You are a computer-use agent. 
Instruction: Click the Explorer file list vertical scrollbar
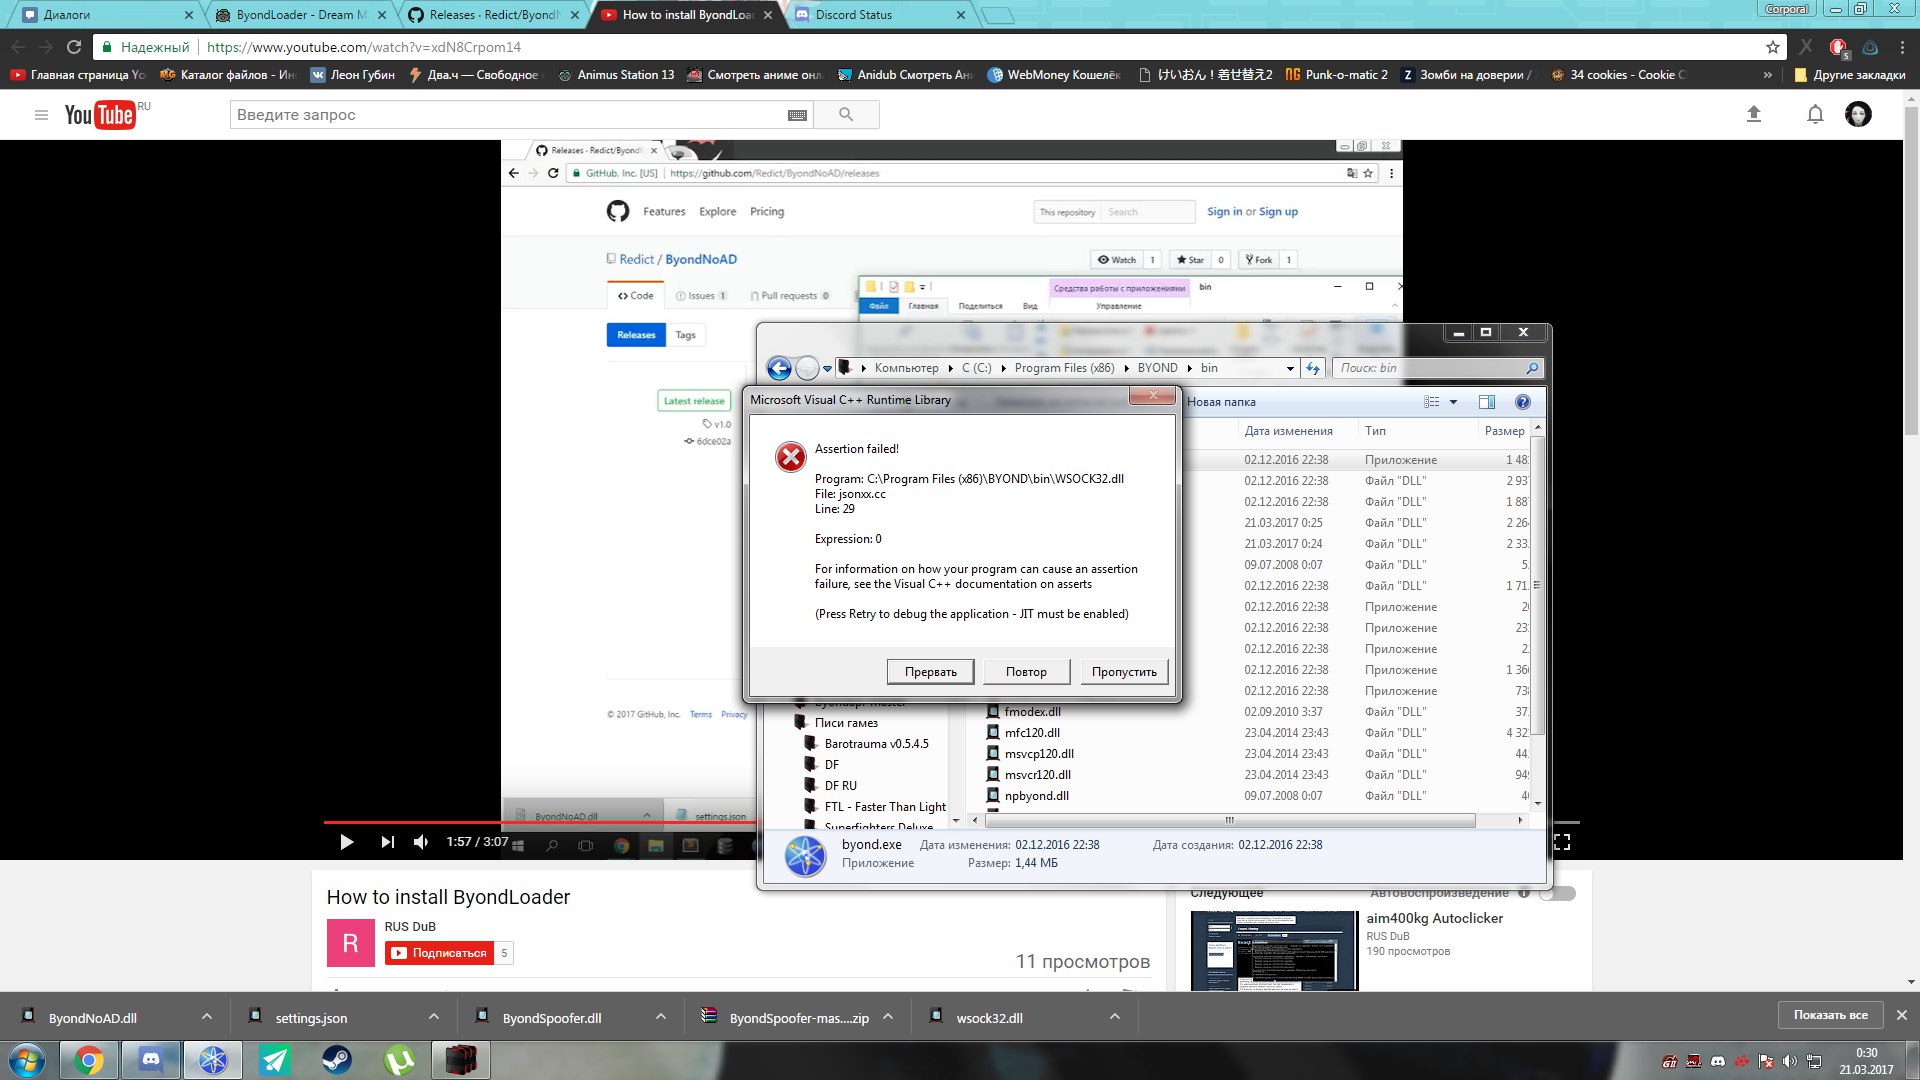[x=1537, y=584]
